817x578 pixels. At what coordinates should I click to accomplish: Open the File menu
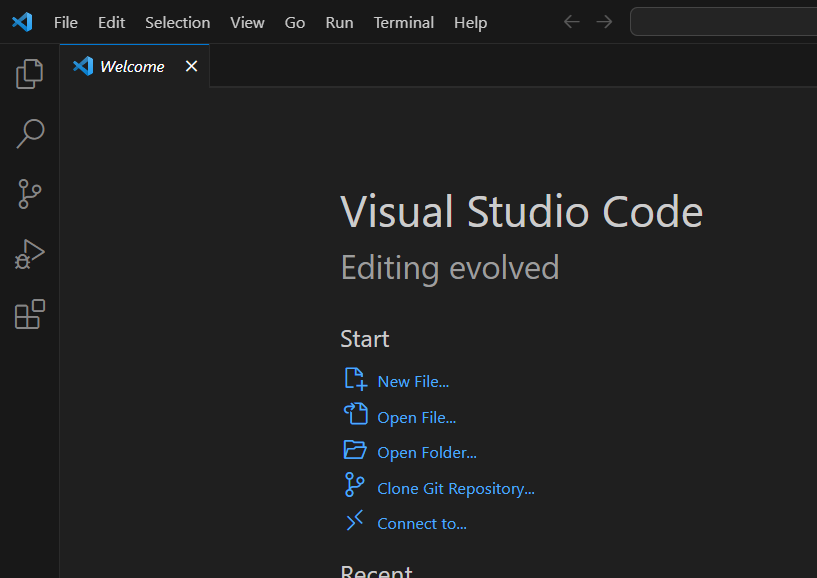pyautogui.click(x=66, y=23)
